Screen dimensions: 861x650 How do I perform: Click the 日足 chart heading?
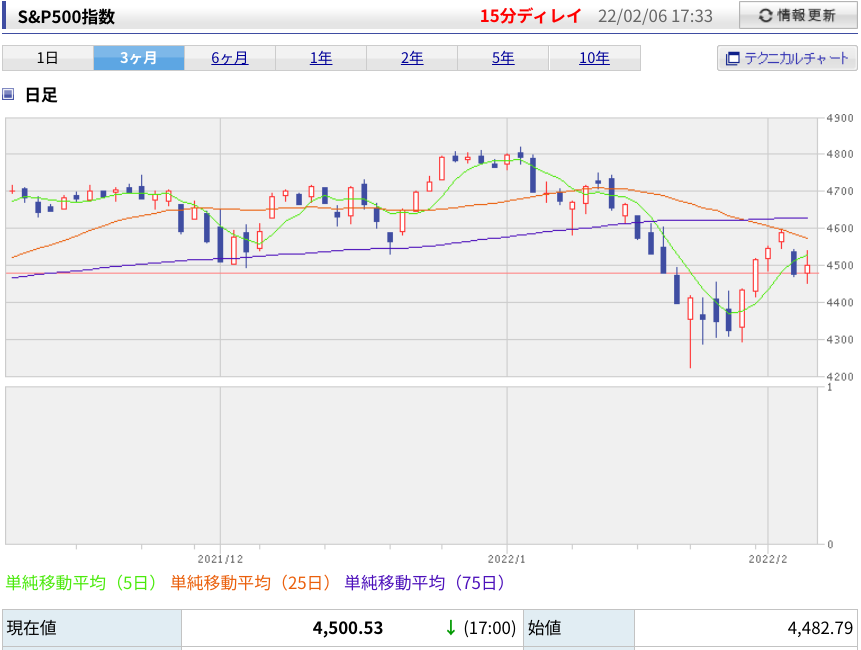[x=41, y=95]
